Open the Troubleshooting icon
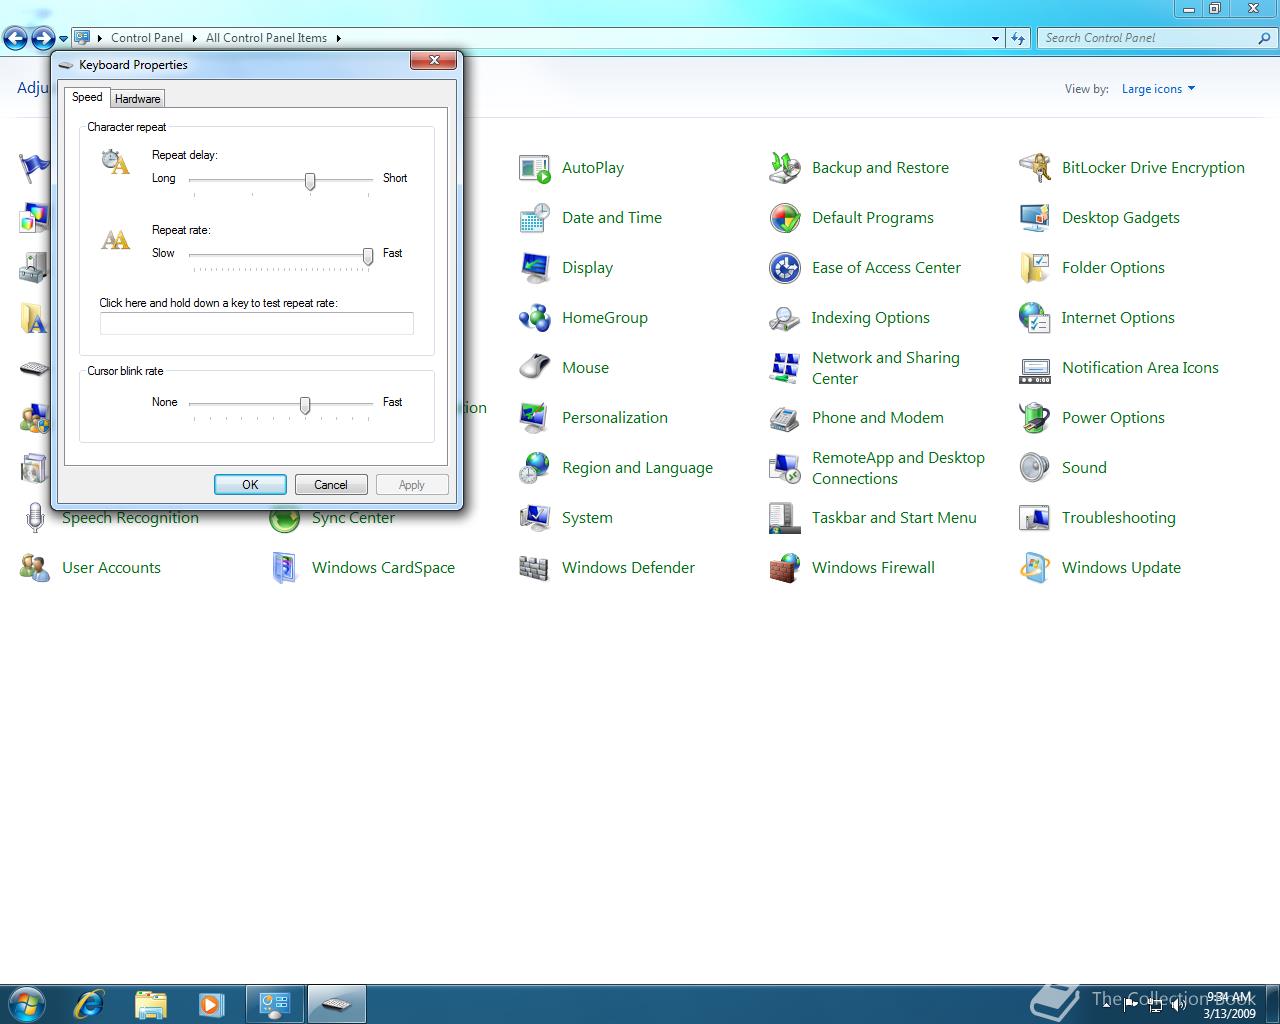This screenshot has width=1280, height=1024. pos(1035,518)
